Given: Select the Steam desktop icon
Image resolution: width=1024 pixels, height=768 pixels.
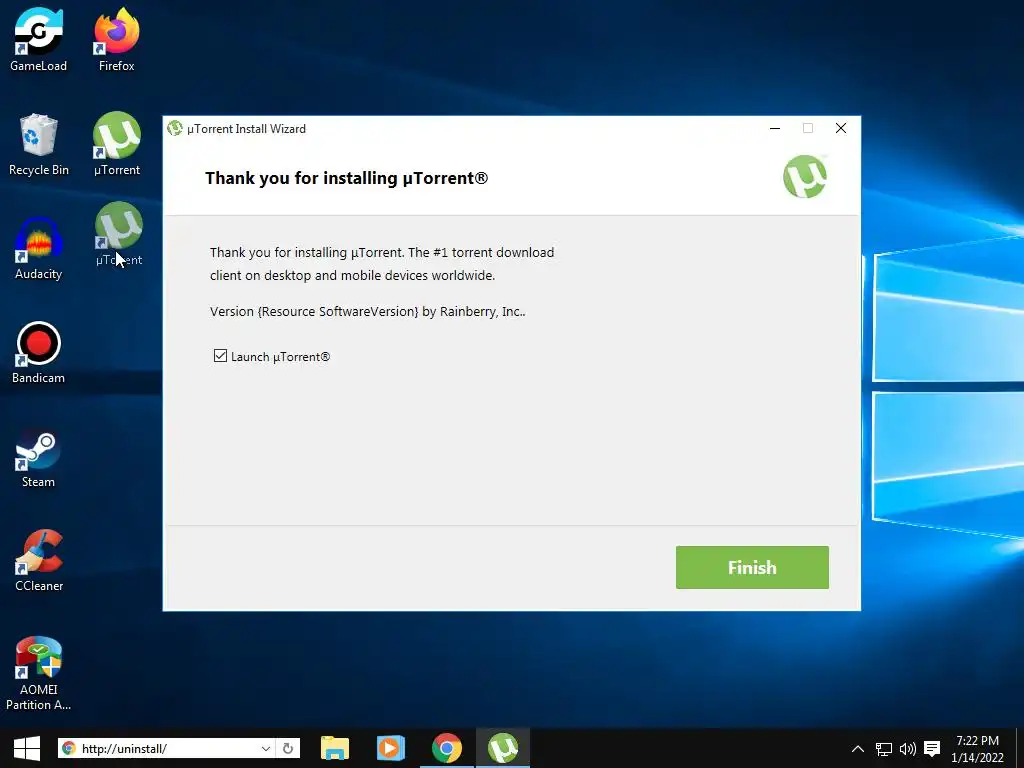Looking at the screenshot, I should 39,457.
